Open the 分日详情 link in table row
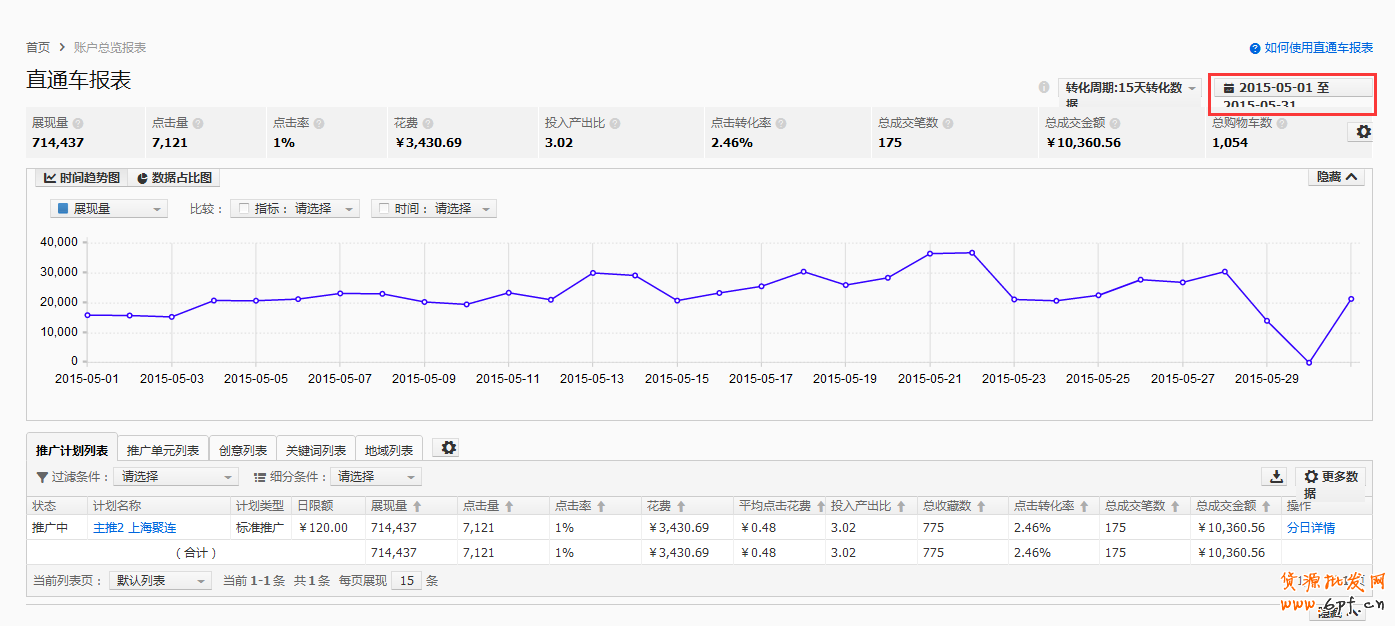The image size is (1395, 626). pos(1310,528)
